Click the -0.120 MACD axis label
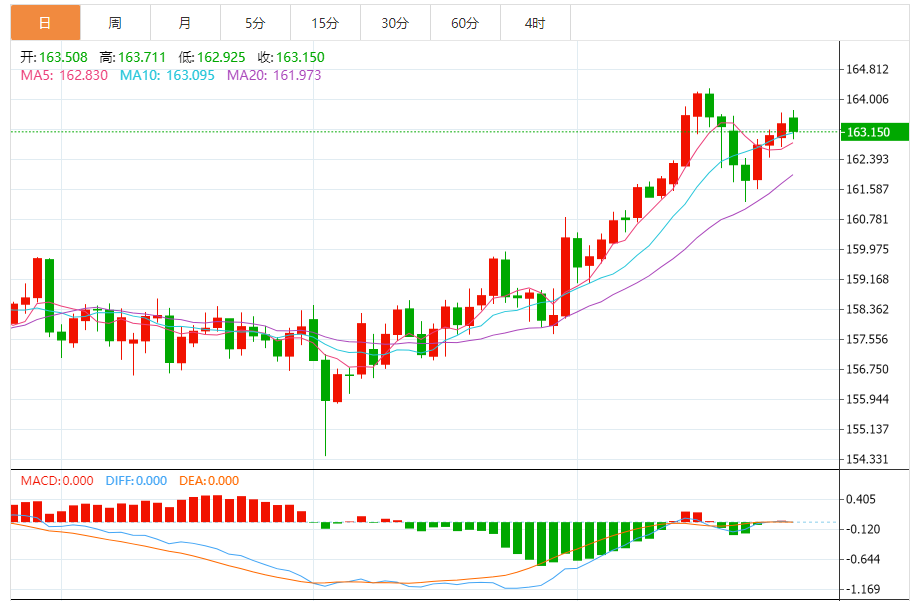Viewport: 916px width, 601px height. [863, 529]
